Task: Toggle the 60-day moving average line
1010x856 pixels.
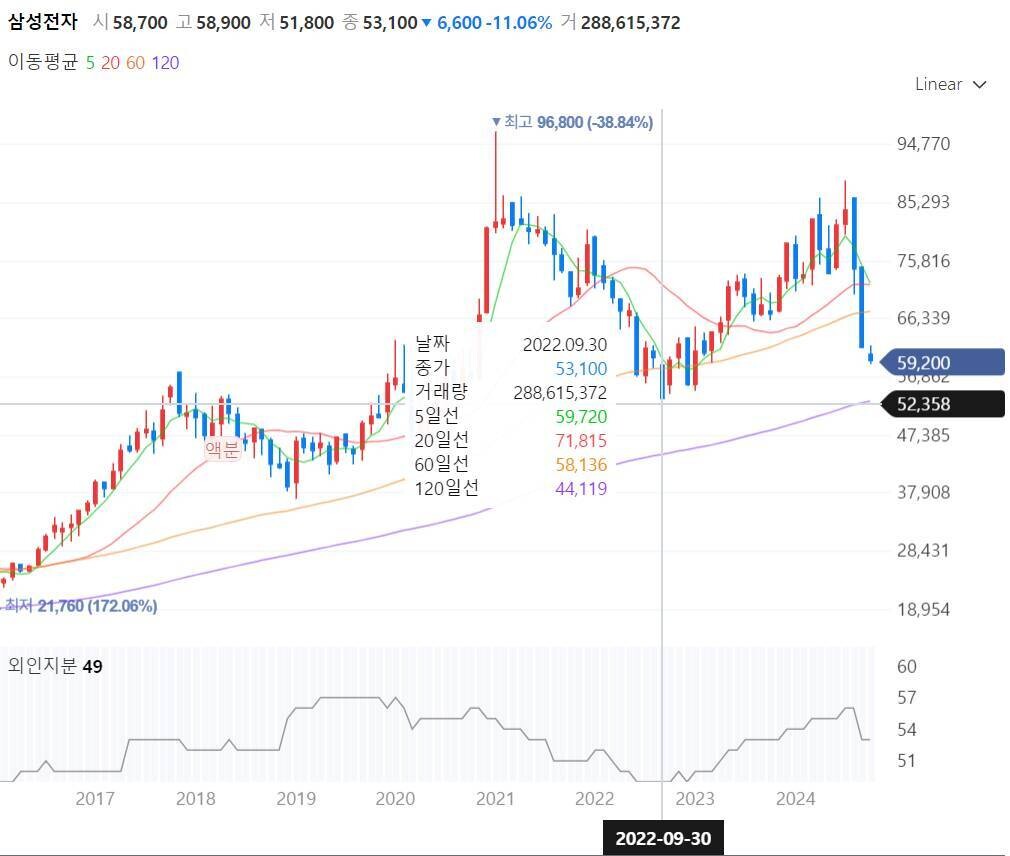Action: click(135, 63)
